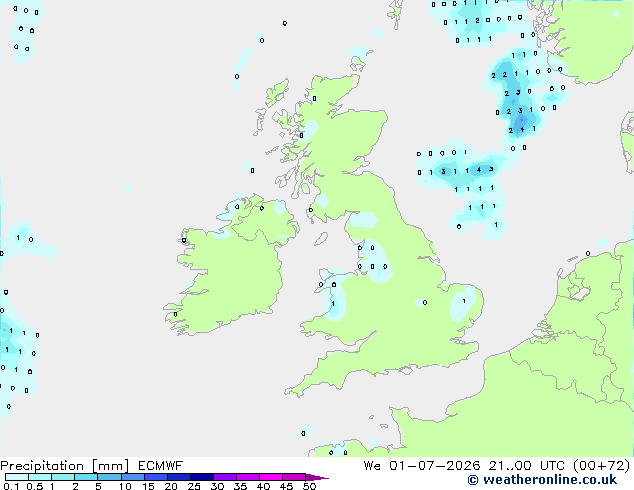Click the 15–20 mm blue legend swatch

click(x=156, y=477)
